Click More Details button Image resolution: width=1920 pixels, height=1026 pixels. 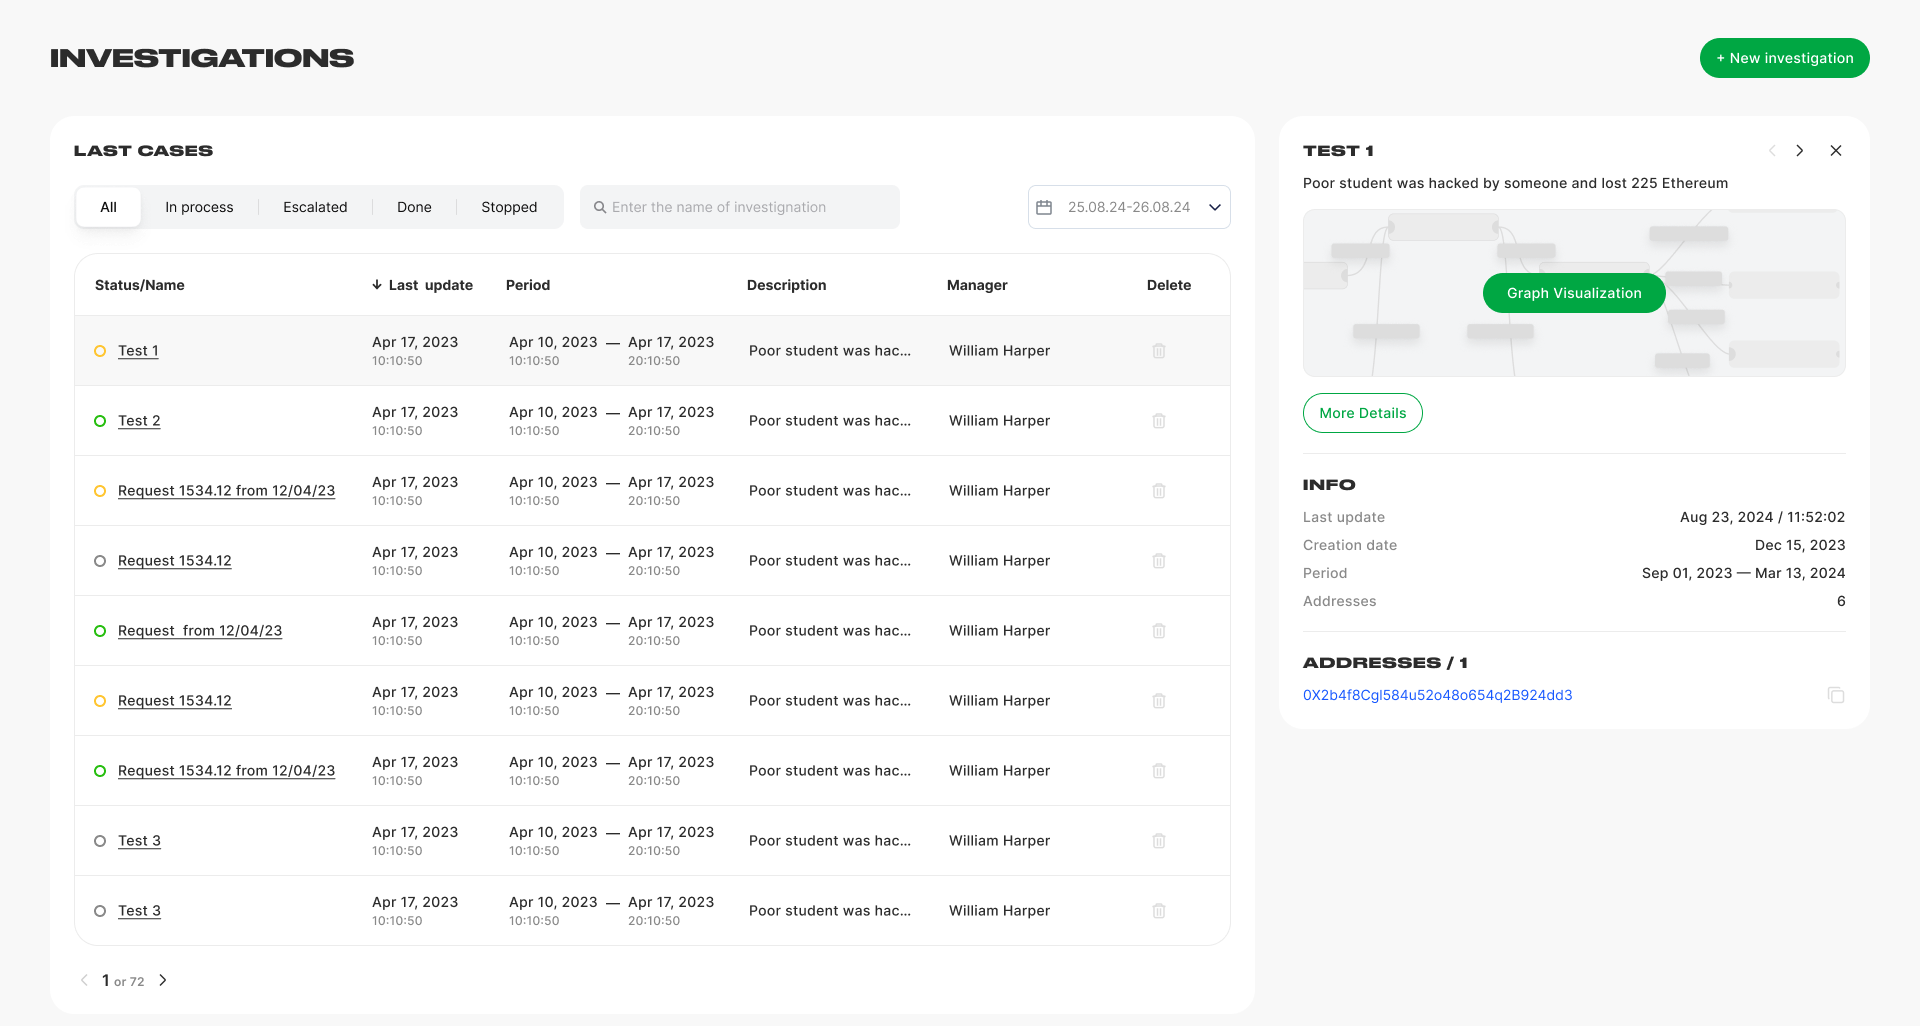1362,413
